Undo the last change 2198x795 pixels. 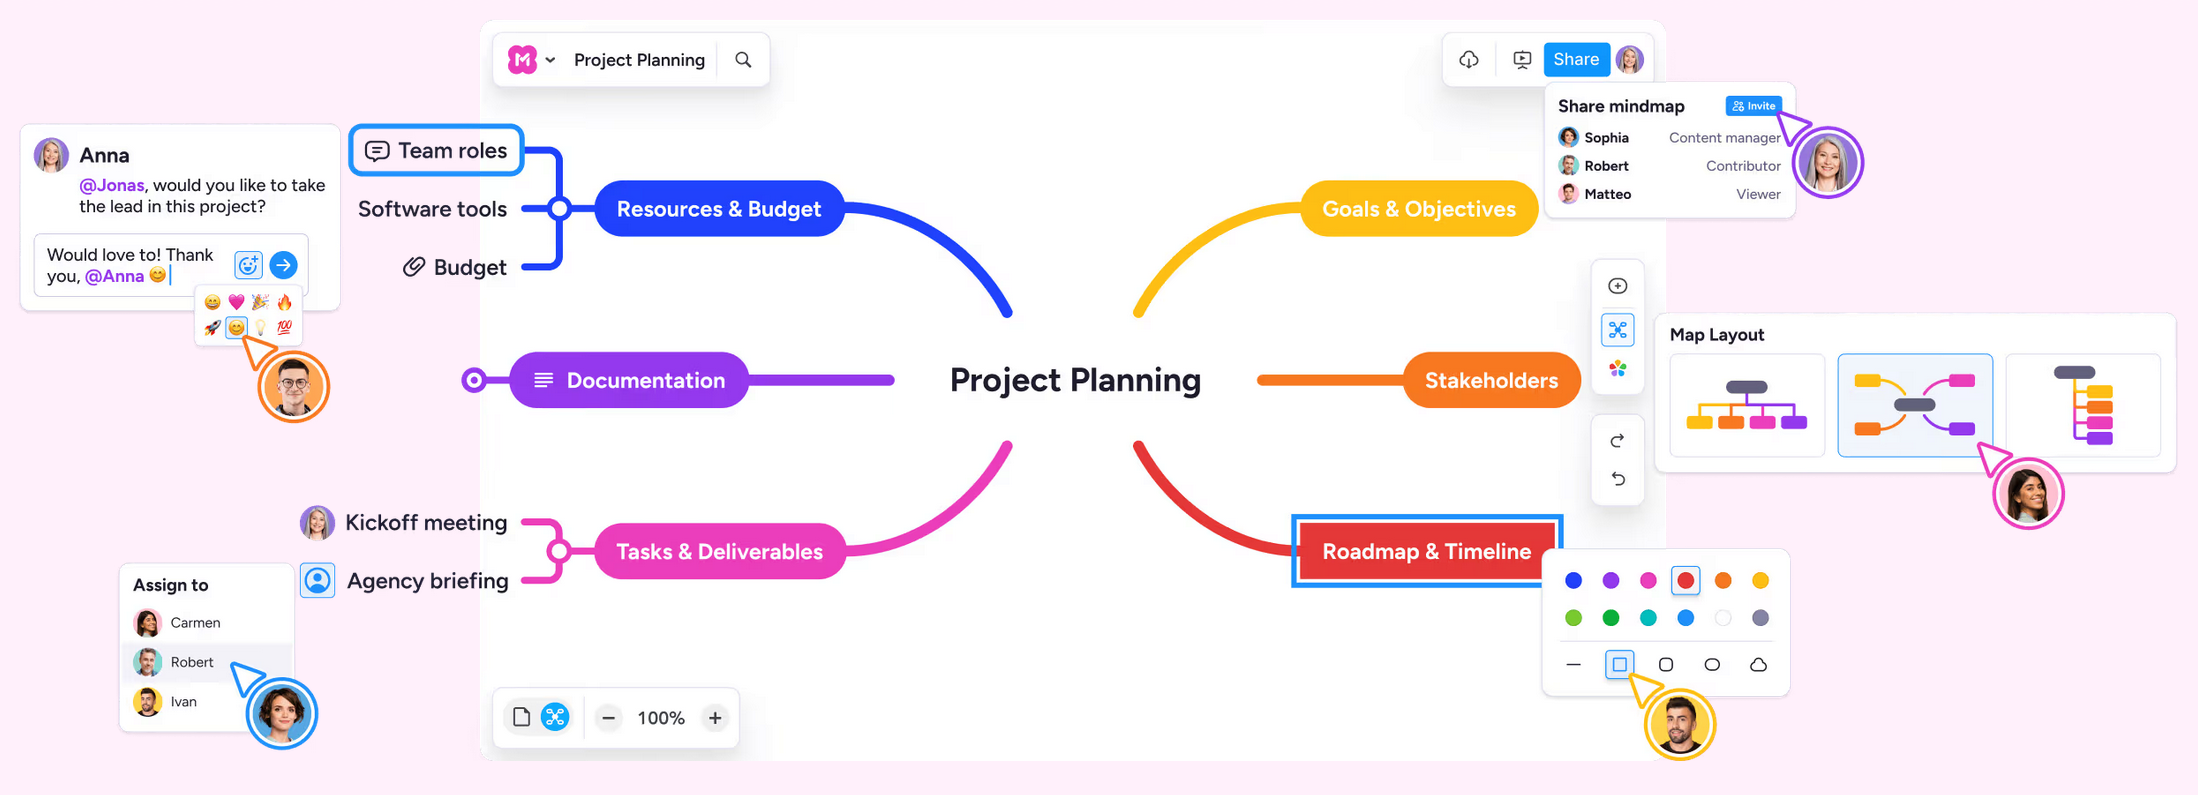point(1618,478)
